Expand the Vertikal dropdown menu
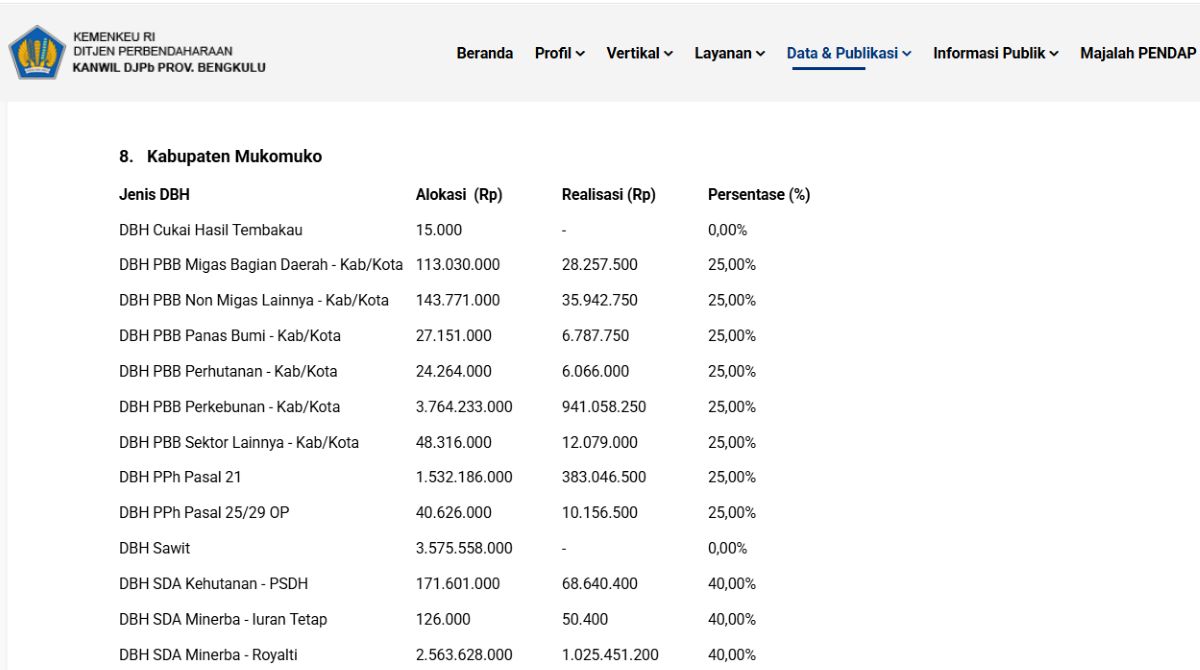The image size is (1200, 670). point(640,53)
